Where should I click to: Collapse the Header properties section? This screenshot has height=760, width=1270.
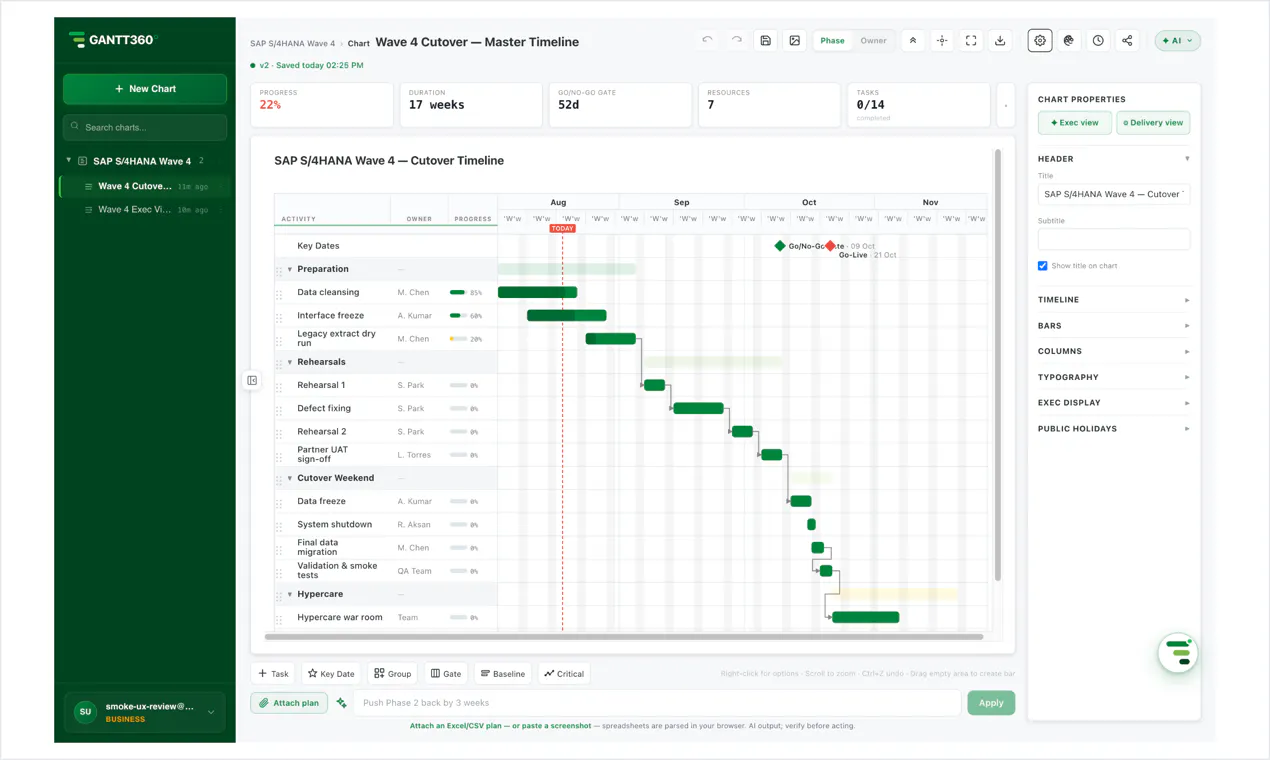click(1114, 159)
